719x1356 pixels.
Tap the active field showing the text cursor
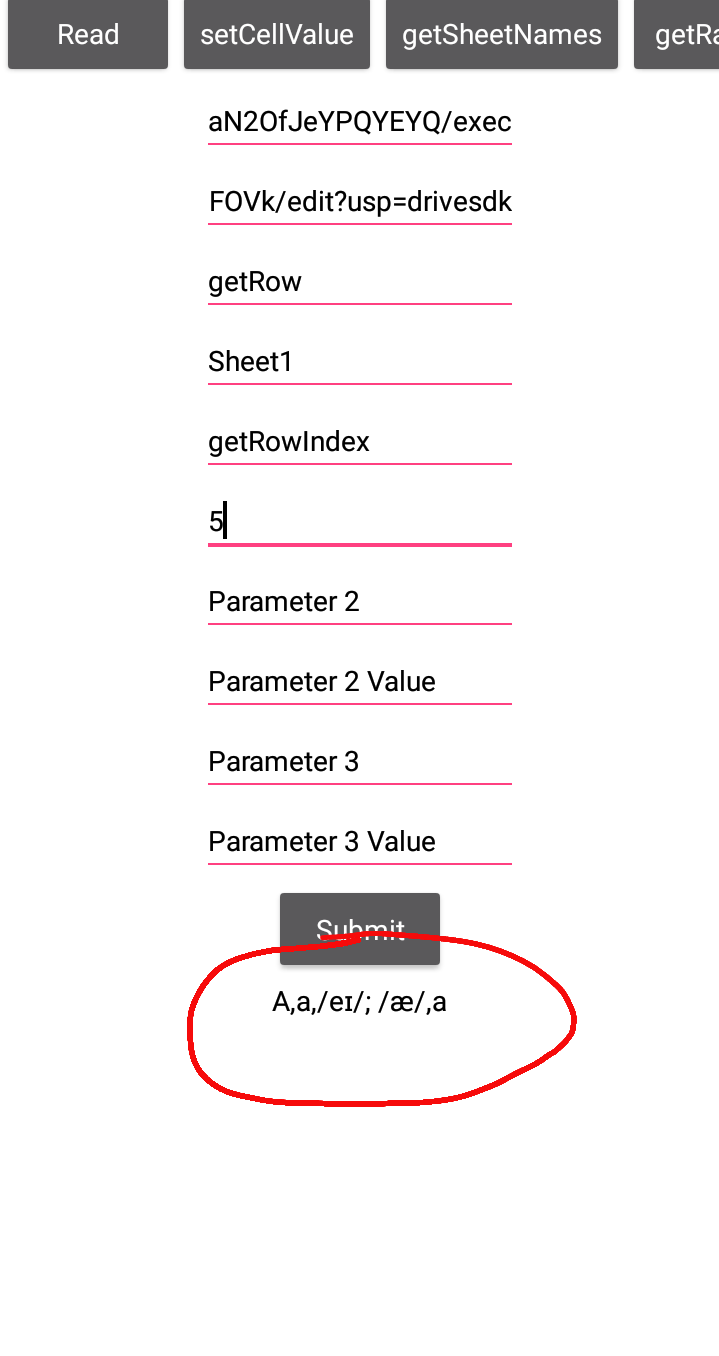point(360,522)
